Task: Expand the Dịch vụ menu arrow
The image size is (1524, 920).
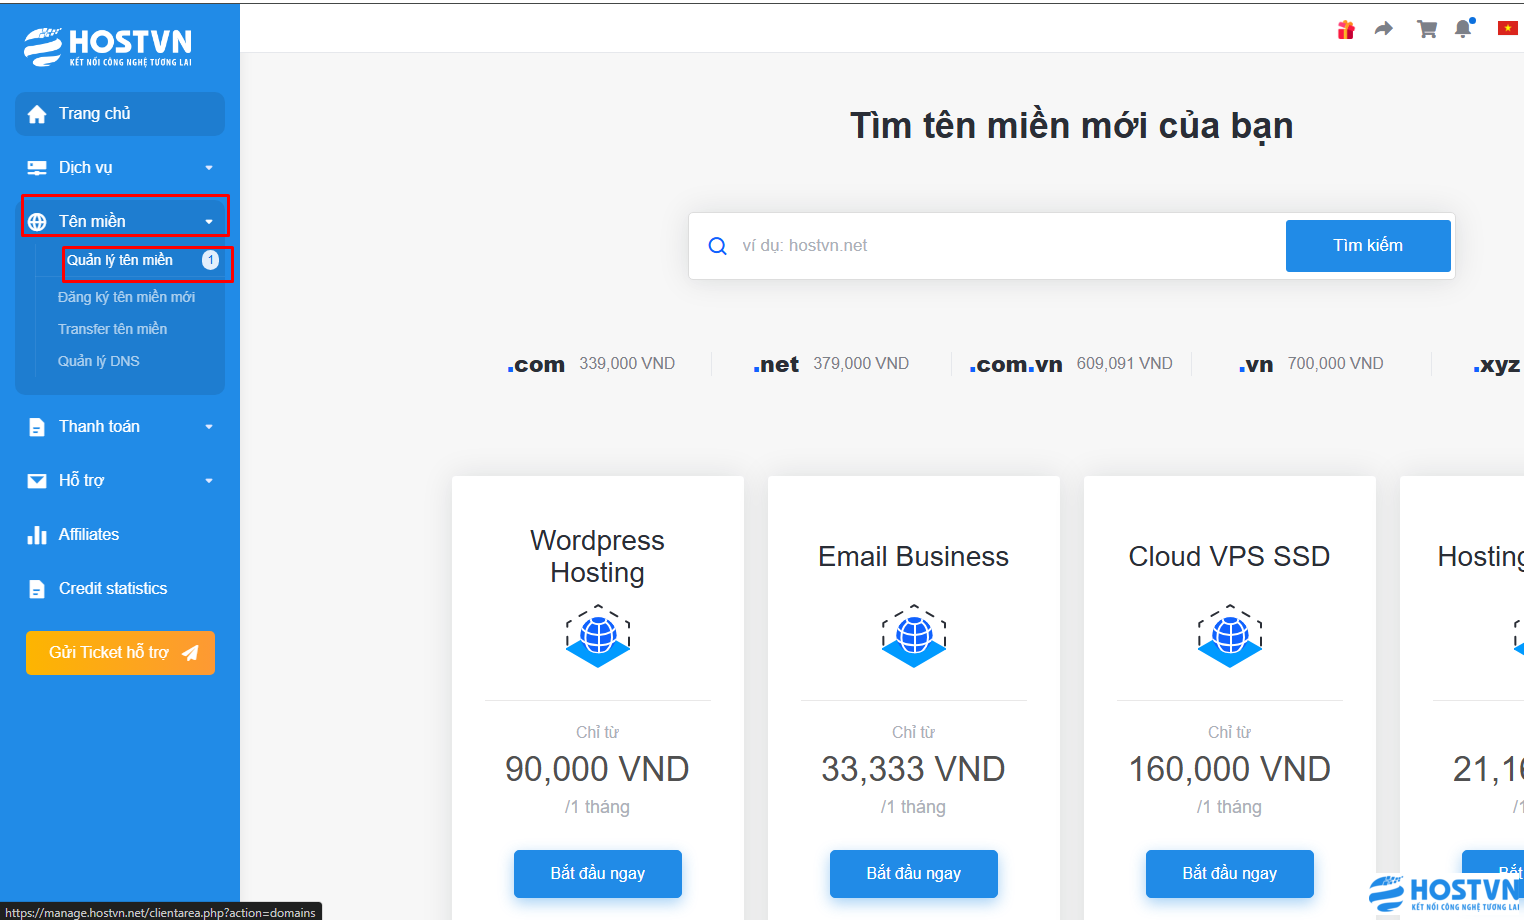Action: pos(209,168)
